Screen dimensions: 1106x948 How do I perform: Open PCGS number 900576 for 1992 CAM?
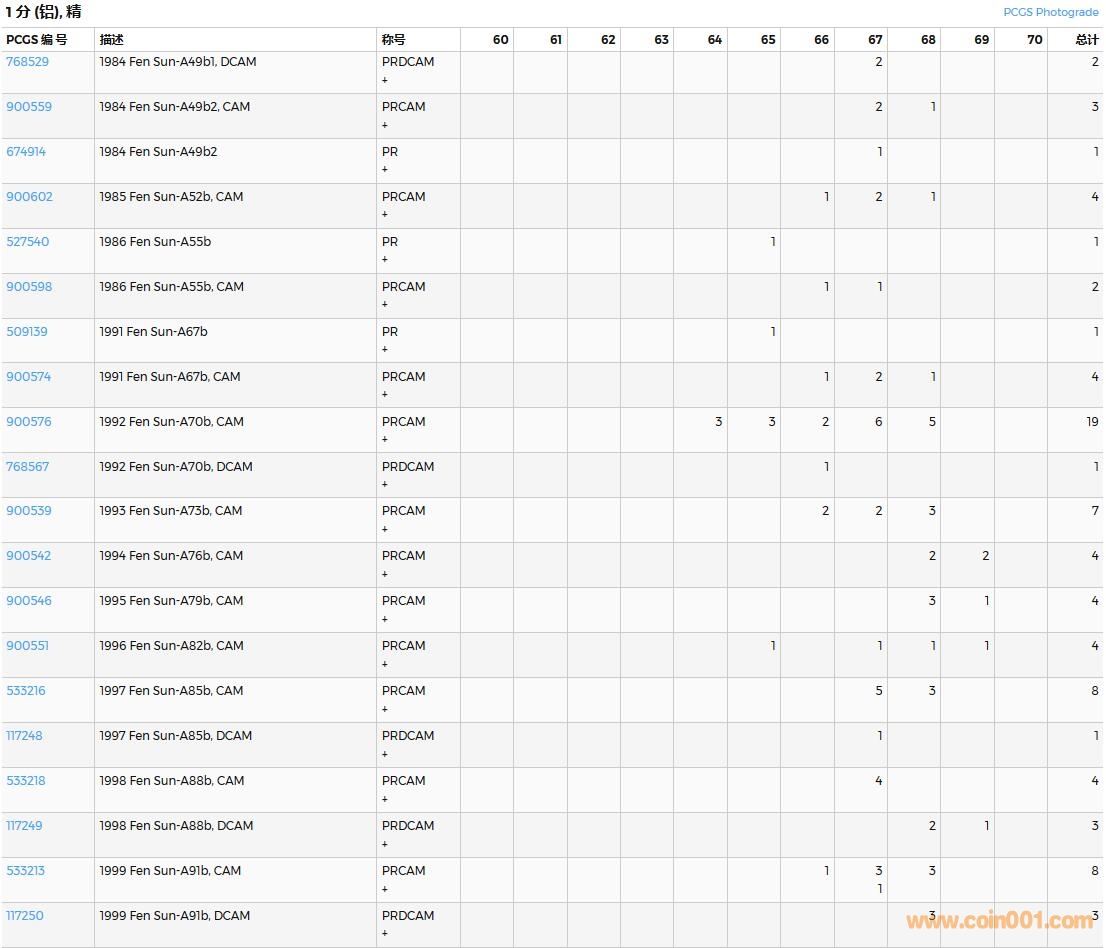click(x=29, y=422)
